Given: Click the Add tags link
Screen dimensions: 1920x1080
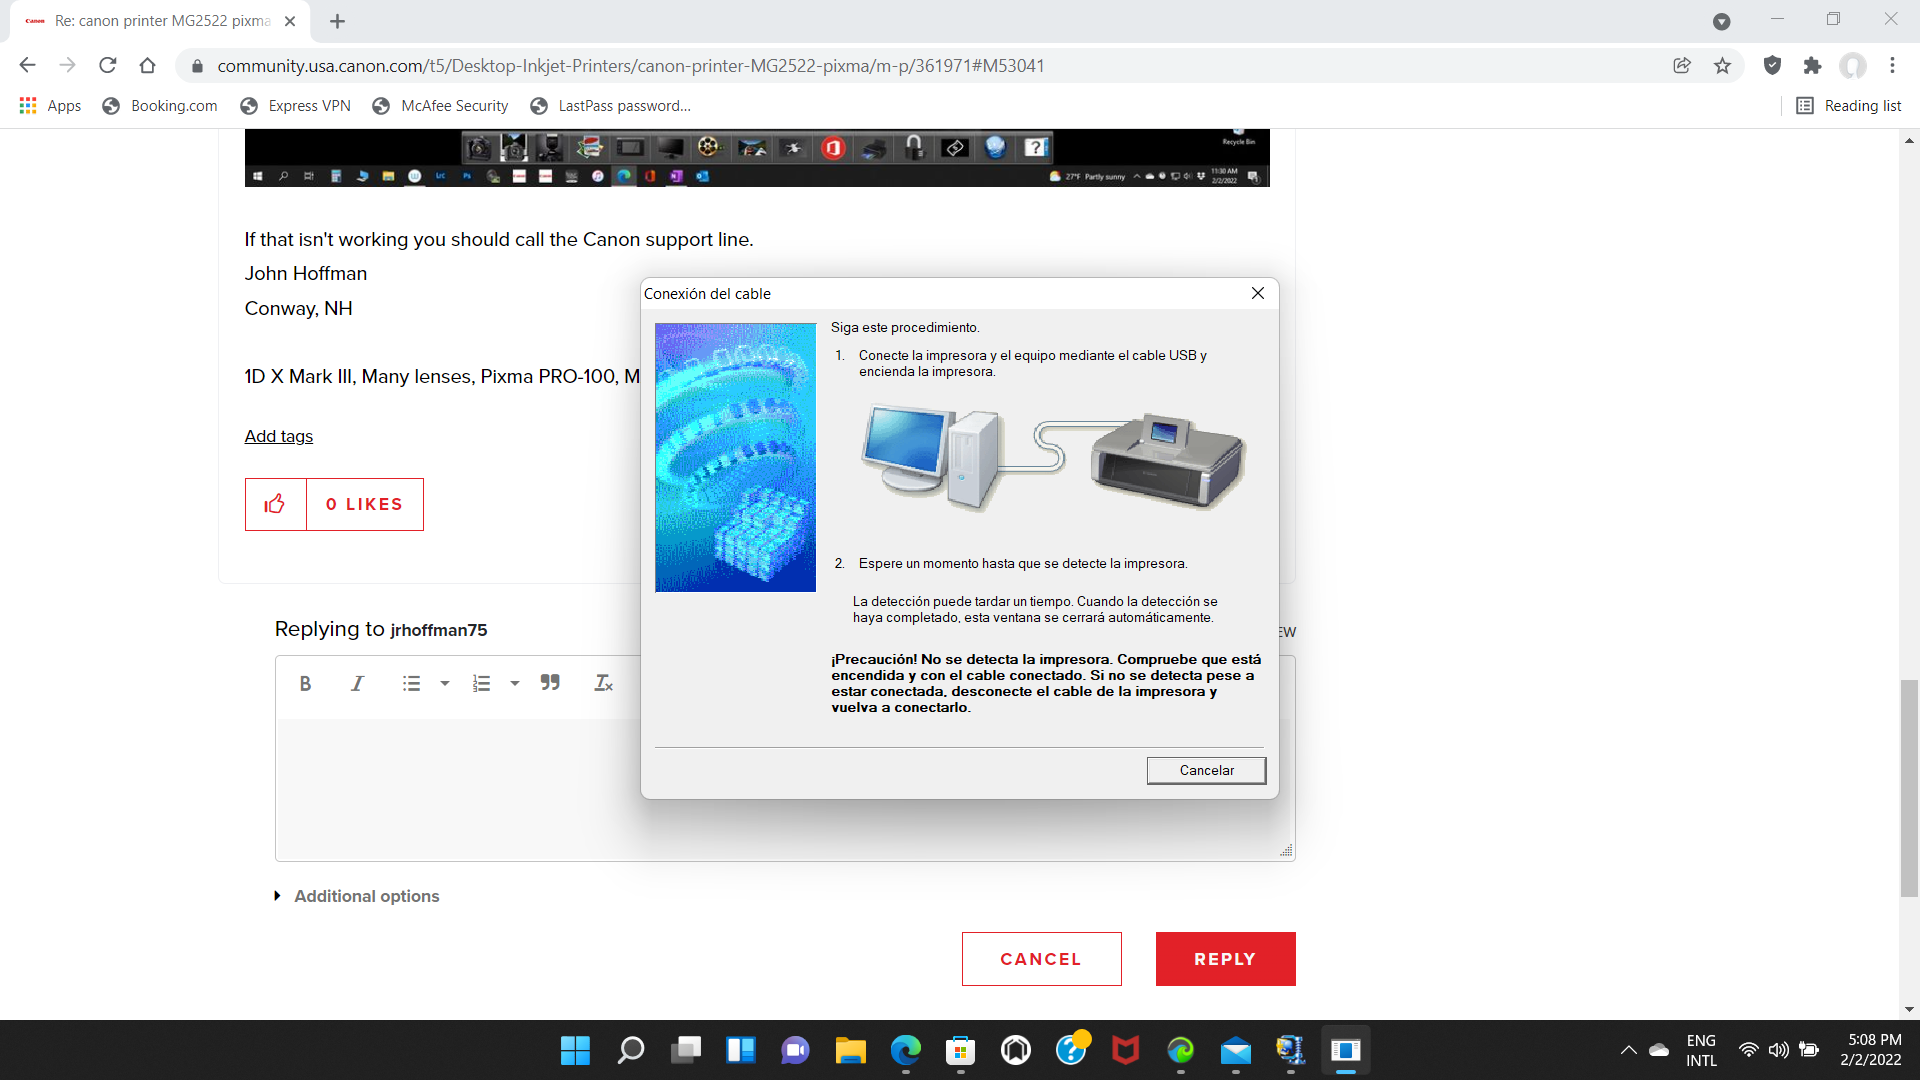Looking at the screenshot, I should [x=280, y=436].
